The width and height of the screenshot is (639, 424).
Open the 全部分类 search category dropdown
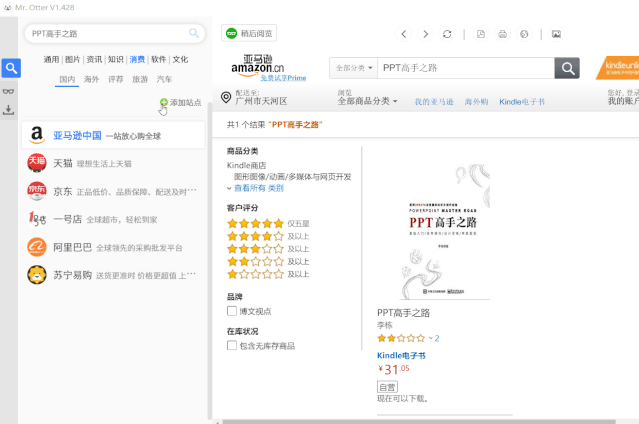click(x=354, y=68)
